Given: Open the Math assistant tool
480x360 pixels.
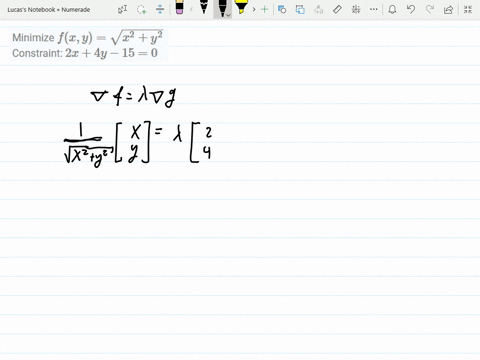Looking at the screenshot, I should (x=356, y=9).
